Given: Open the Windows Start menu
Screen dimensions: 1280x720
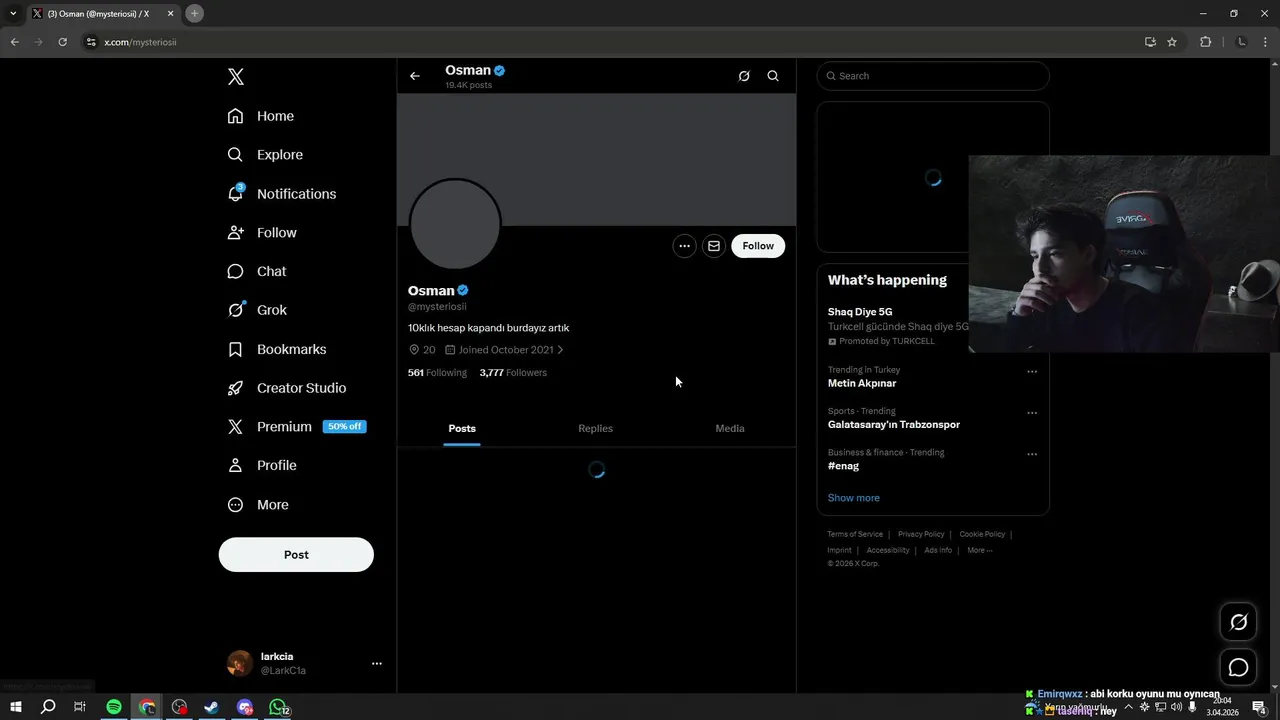Looking at the screenshot, I should click(x=15, y=707).
